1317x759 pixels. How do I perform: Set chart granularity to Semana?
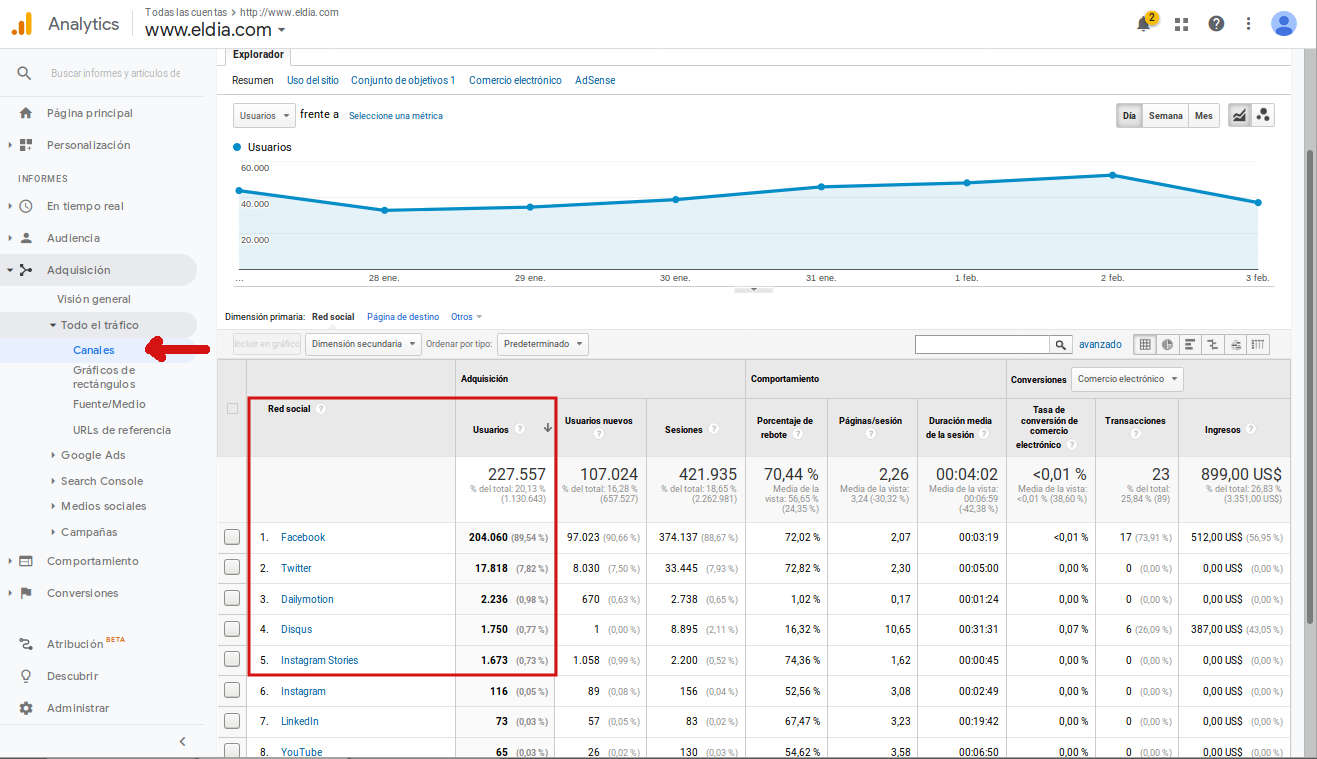[1165, 116]
